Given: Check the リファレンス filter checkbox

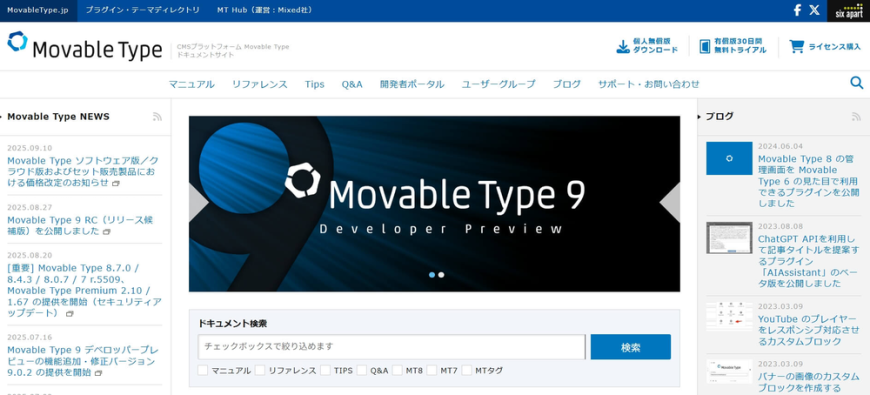Looking at the screenshot, I should coord(260,370).
